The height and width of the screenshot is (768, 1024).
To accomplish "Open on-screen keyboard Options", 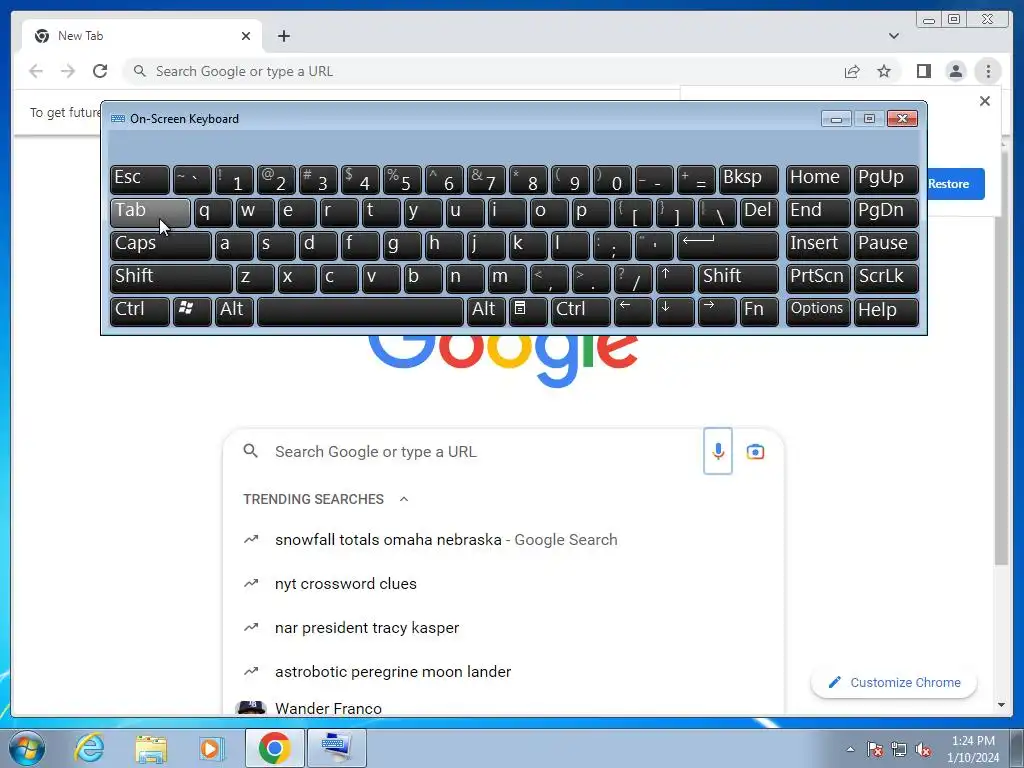I will [818, 311].
